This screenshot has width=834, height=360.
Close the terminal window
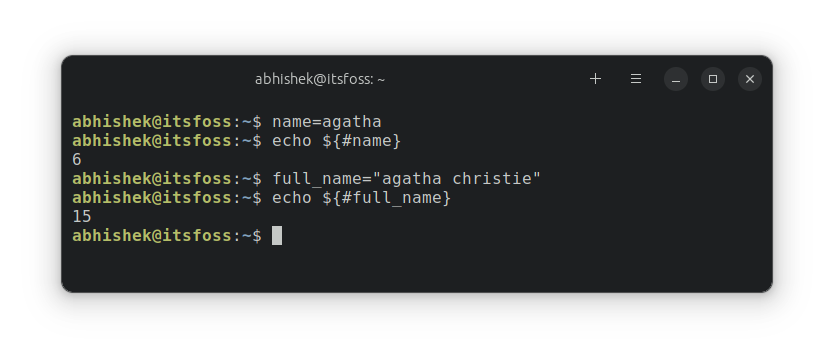point(750,79)
